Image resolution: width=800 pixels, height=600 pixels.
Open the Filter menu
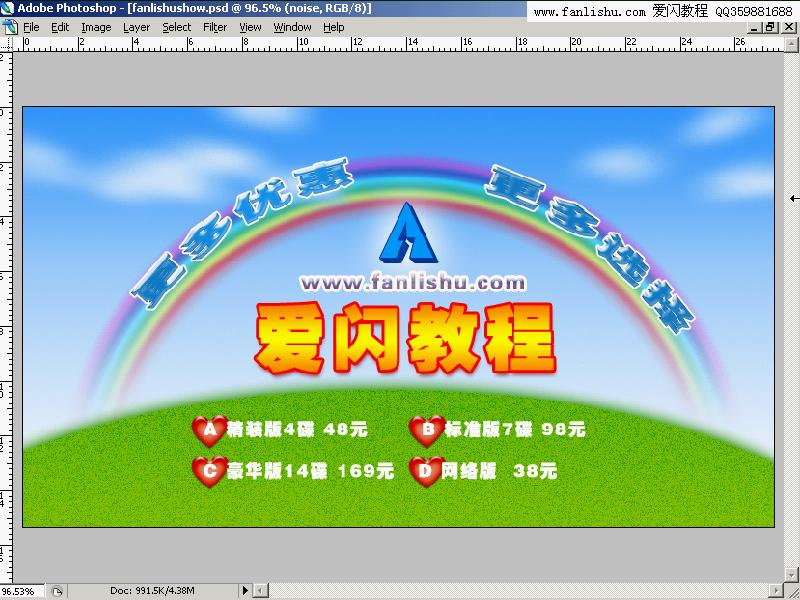click(x=215, y=27)
